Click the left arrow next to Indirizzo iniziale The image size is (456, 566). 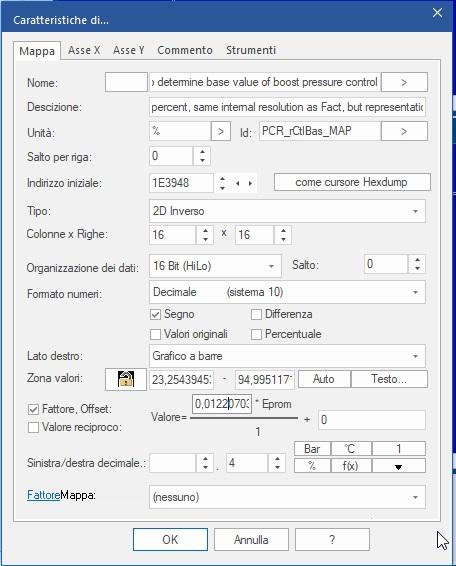(x=238, y=183)
